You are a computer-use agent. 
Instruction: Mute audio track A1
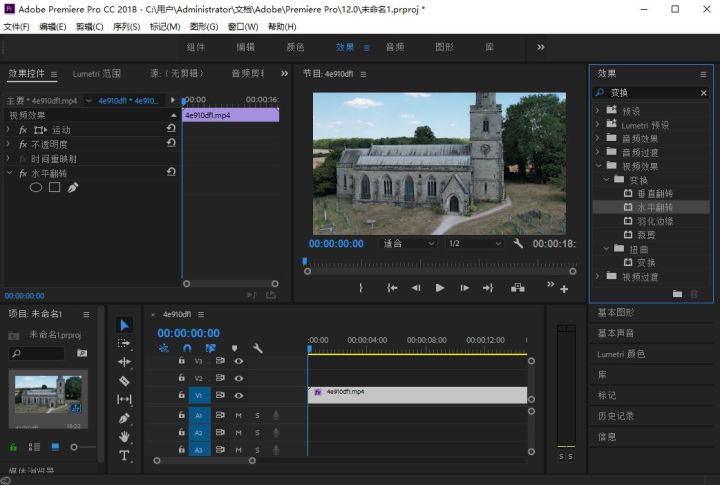(239, 415)
